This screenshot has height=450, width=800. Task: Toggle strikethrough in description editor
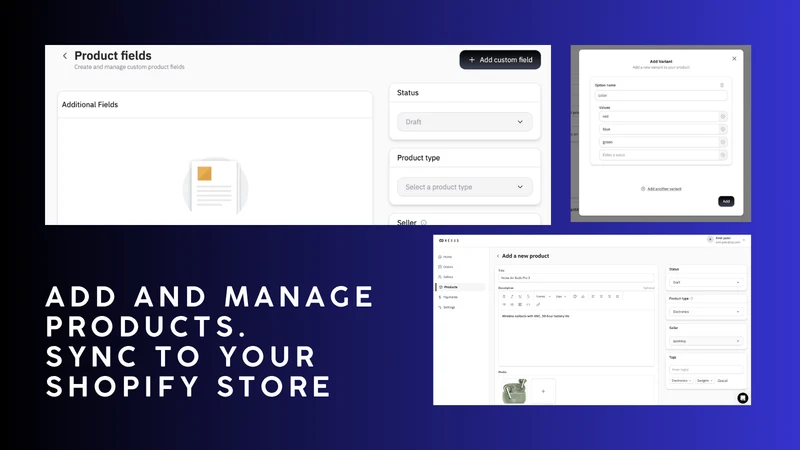coord(528,296)
